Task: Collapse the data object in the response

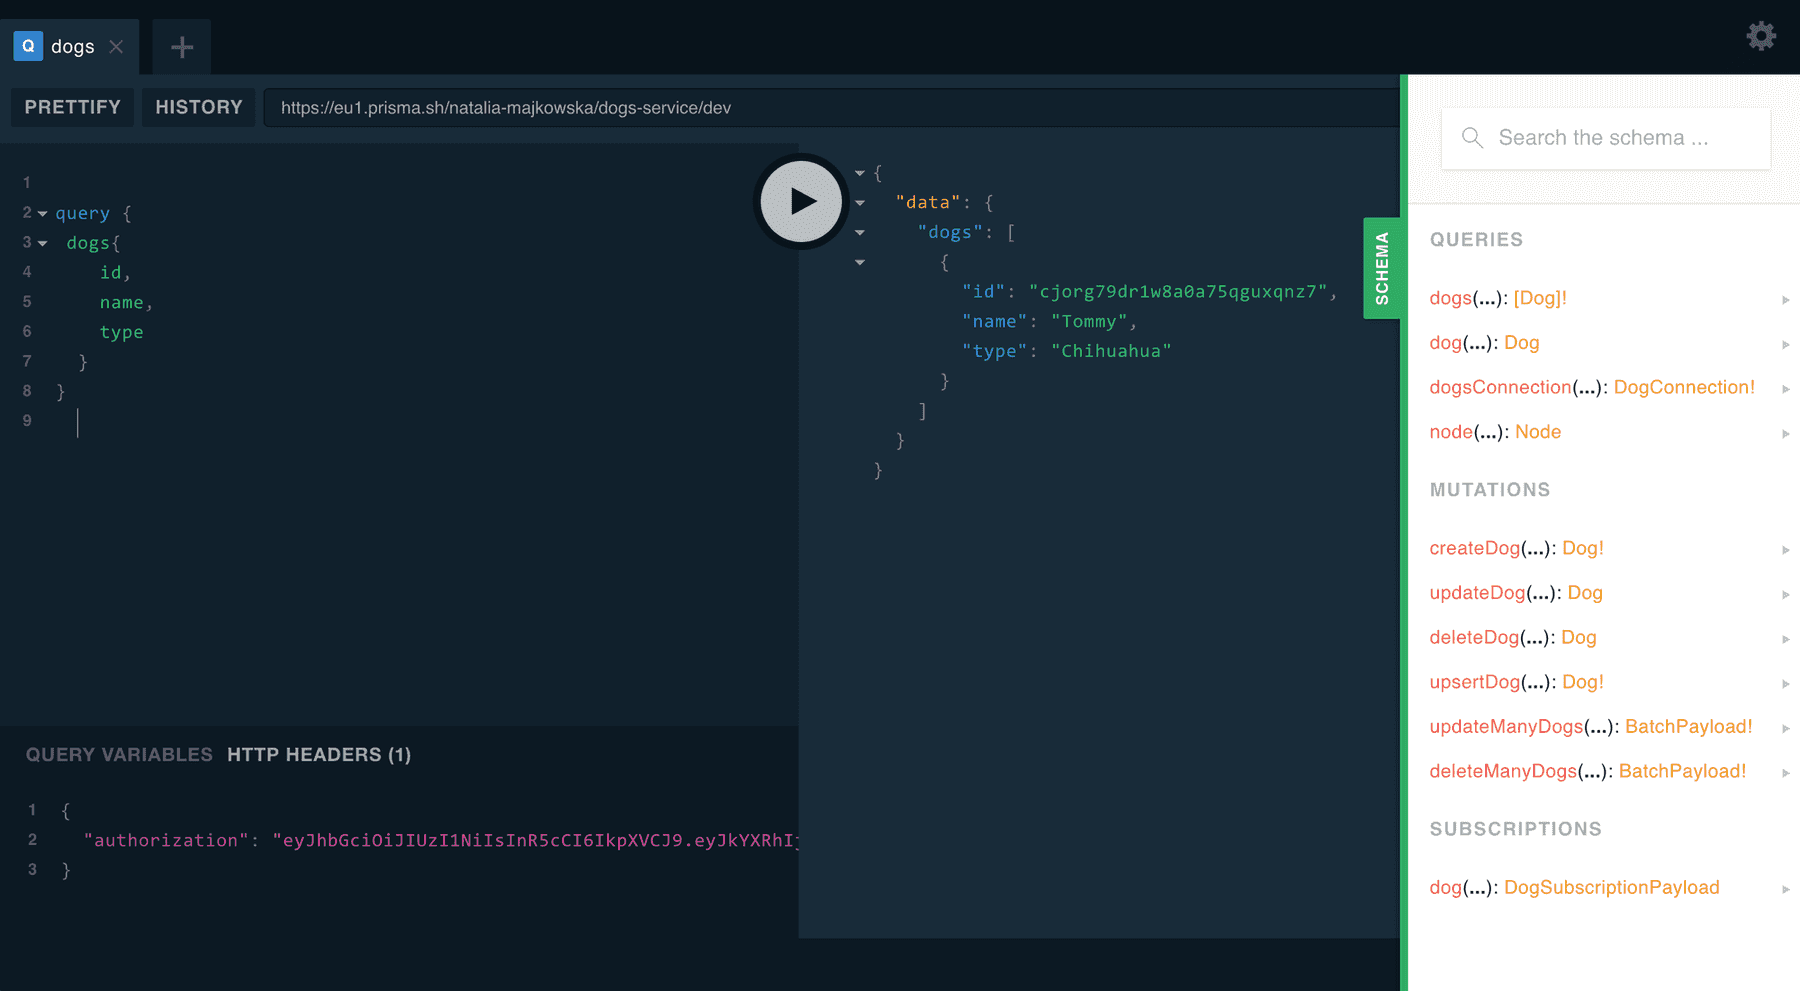Action: (860, 202)
